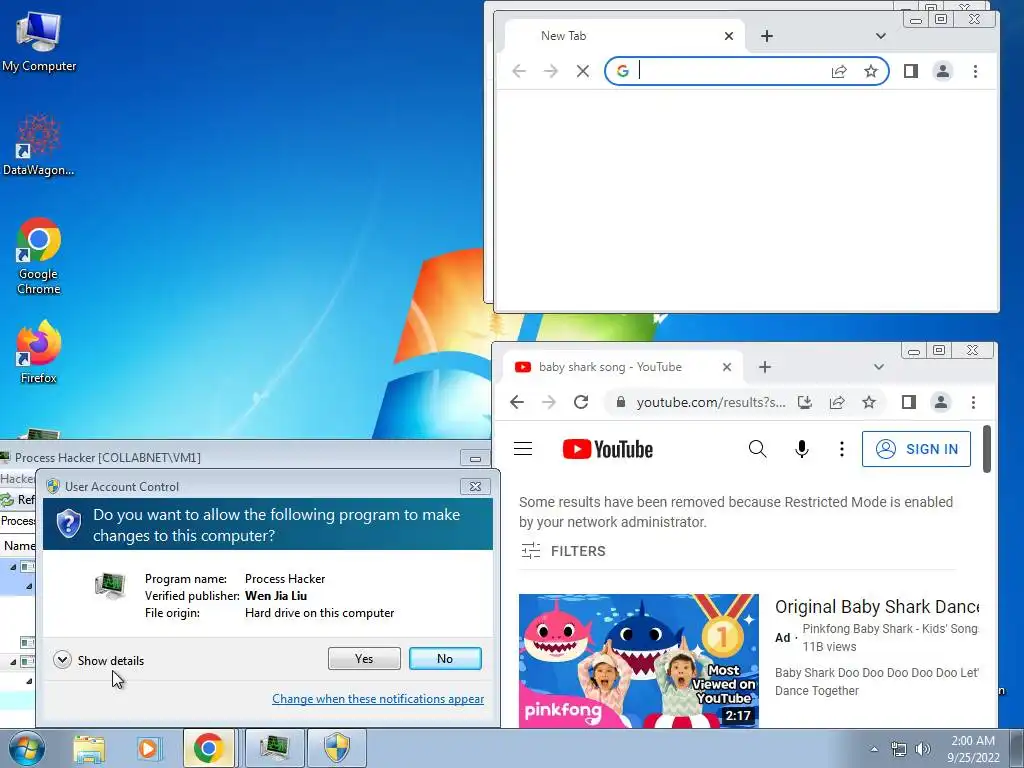Go back in YouTube Chrome window
The height and width of the screenshot is (768, 1024).
[517, 402]
